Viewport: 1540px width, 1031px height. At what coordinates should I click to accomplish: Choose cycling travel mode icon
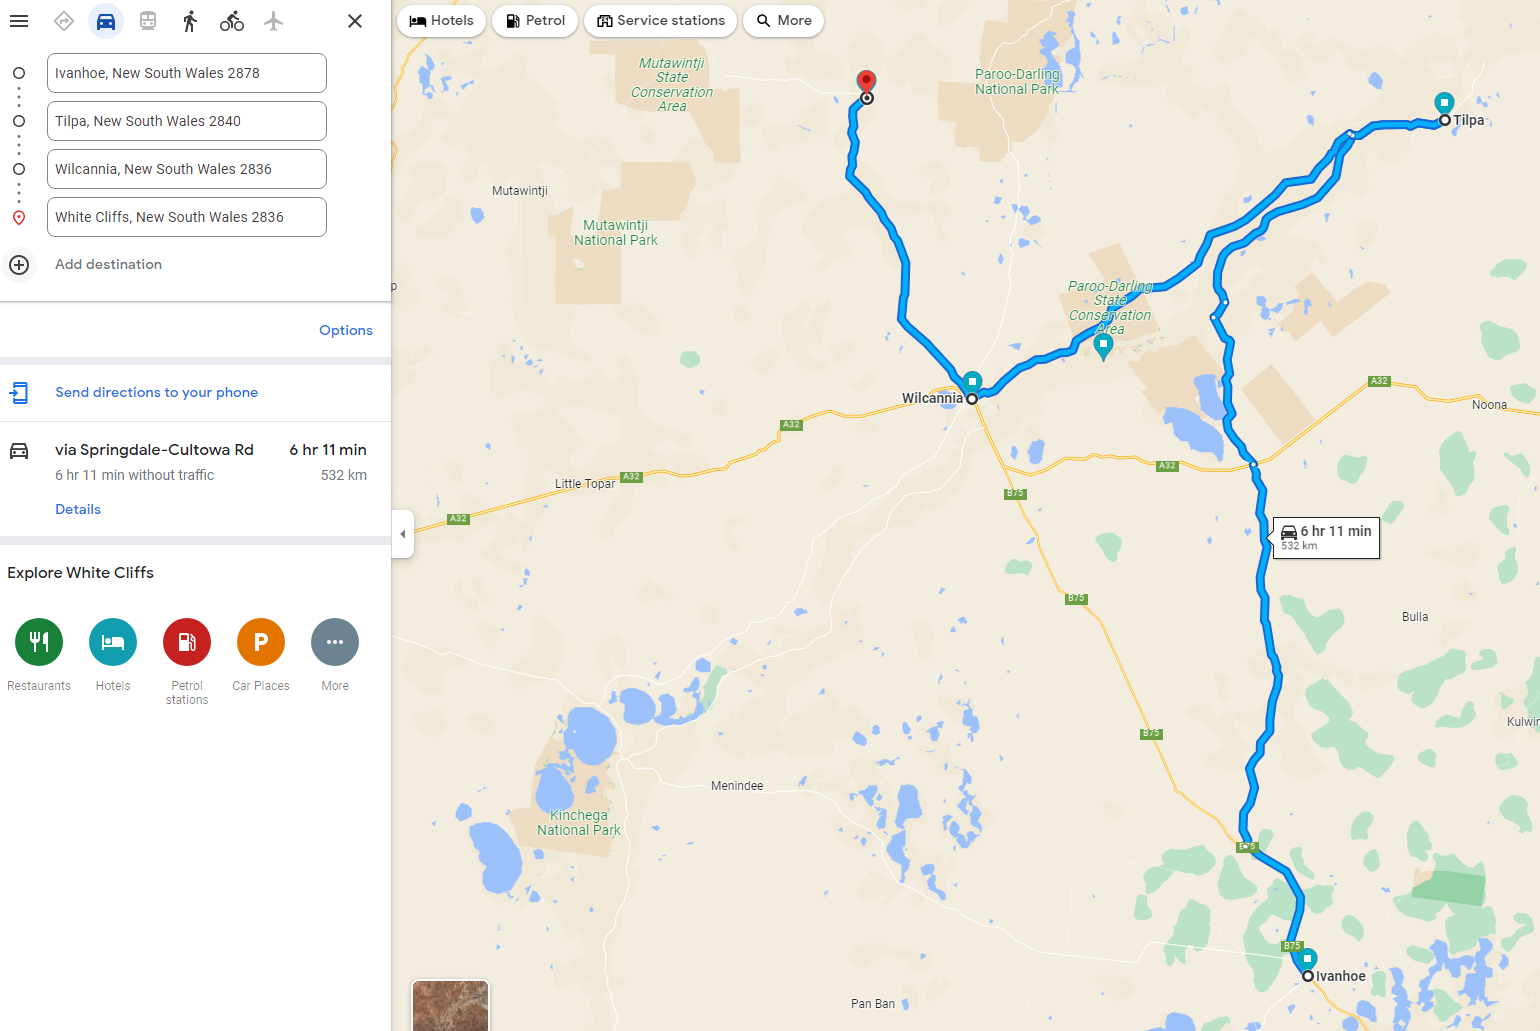[x=232, y=21]
